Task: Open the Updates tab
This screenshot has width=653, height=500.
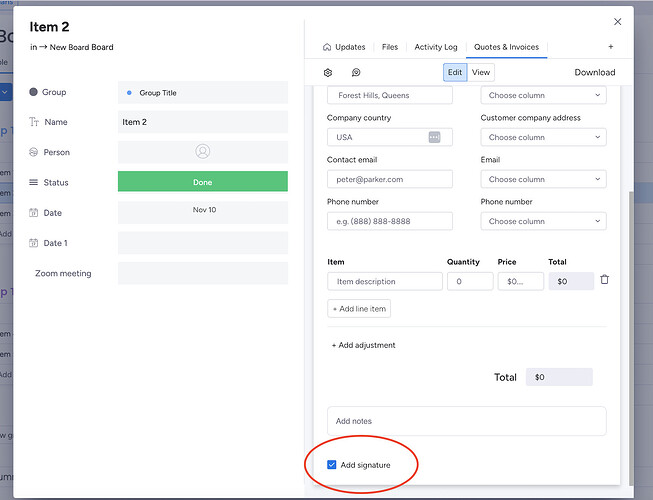Action: click(344, 47)
